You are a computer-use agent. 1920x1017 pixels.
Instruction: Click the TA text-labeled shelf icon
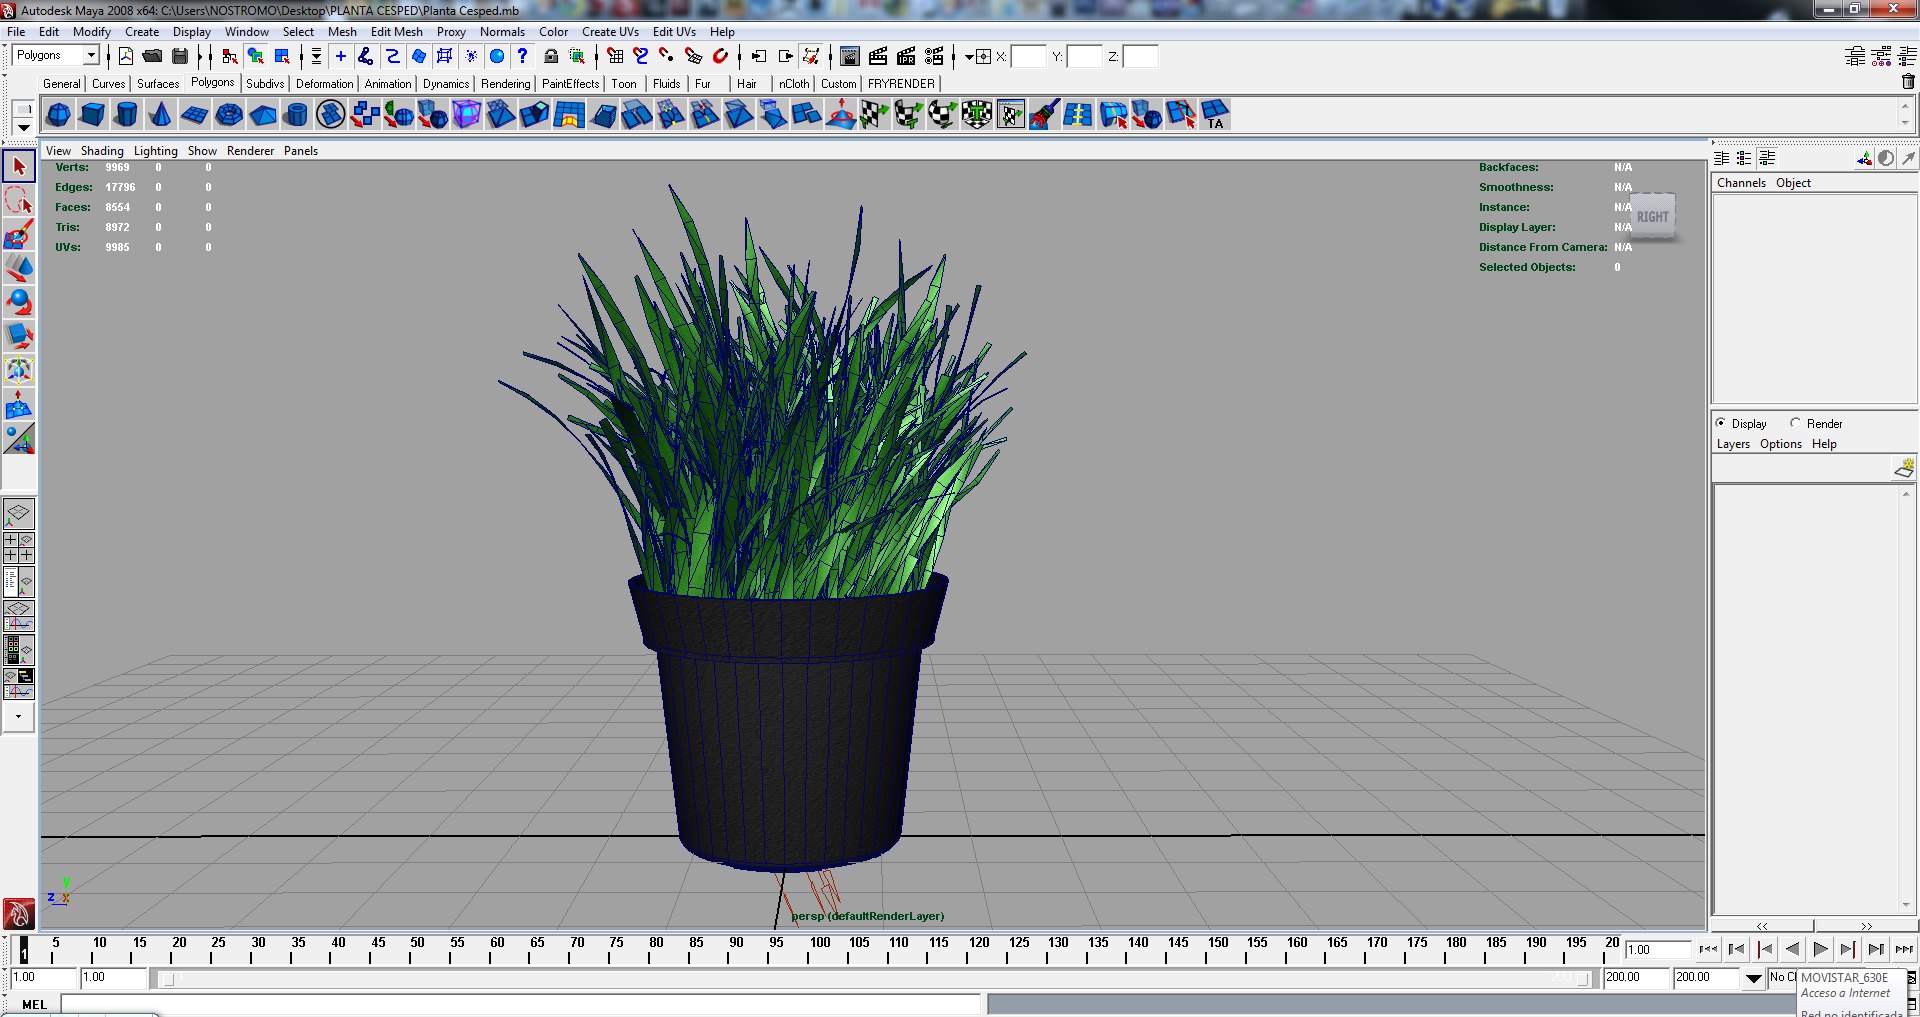pyautogui.click(x=1215, y=115)
